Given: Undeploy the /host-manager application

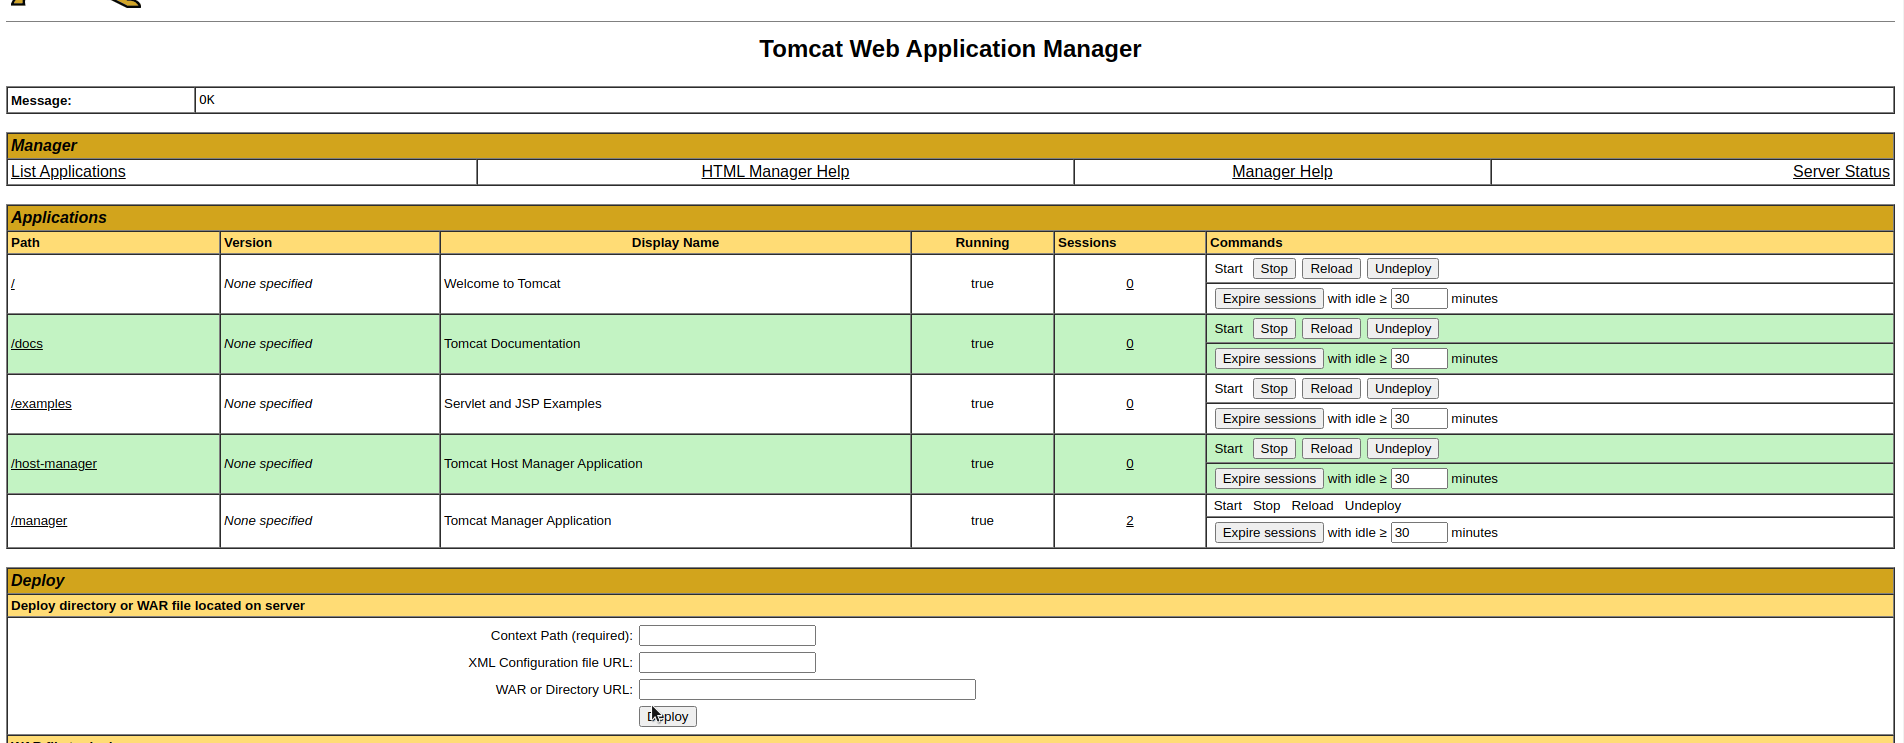Looking at the screenshot, I should pyautogui.click(x=1403, y=449).
